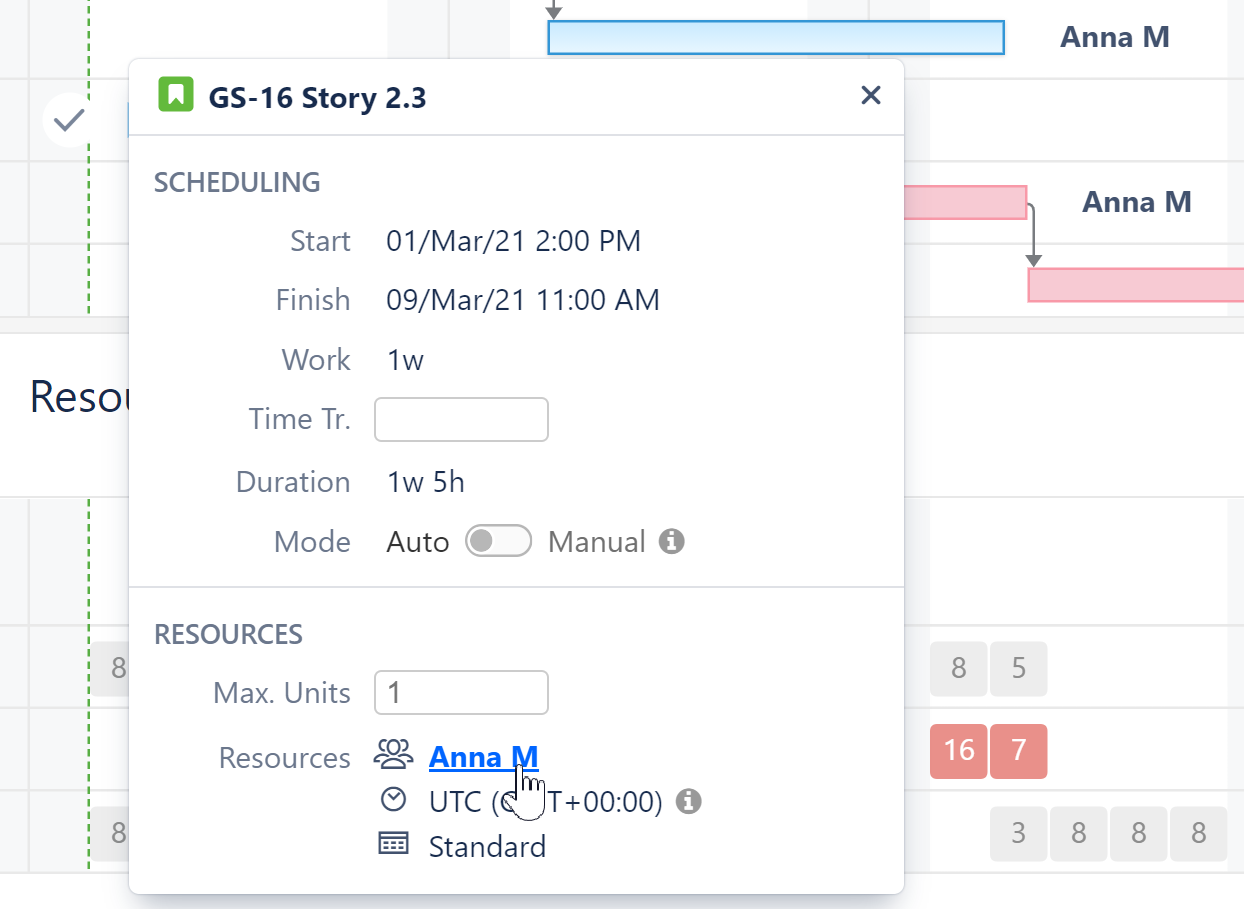Image resolution: width=1244 pixels, height=909 pixels.
Task: Click the red 7 hours allocation cell
Action: click(x=1019, y=751)
